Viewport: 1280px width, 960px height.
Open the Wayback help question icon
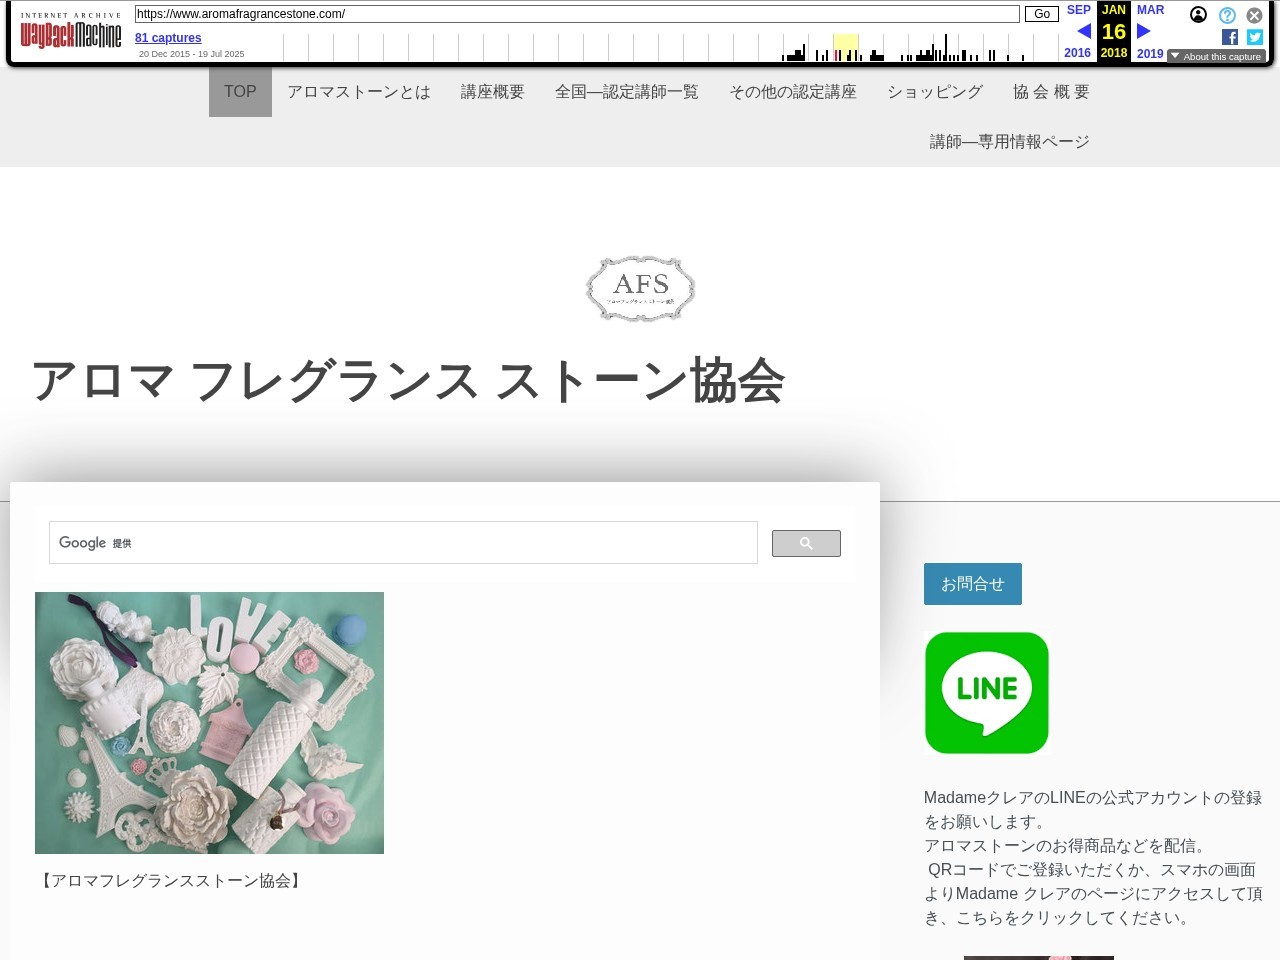(1227, 15)
